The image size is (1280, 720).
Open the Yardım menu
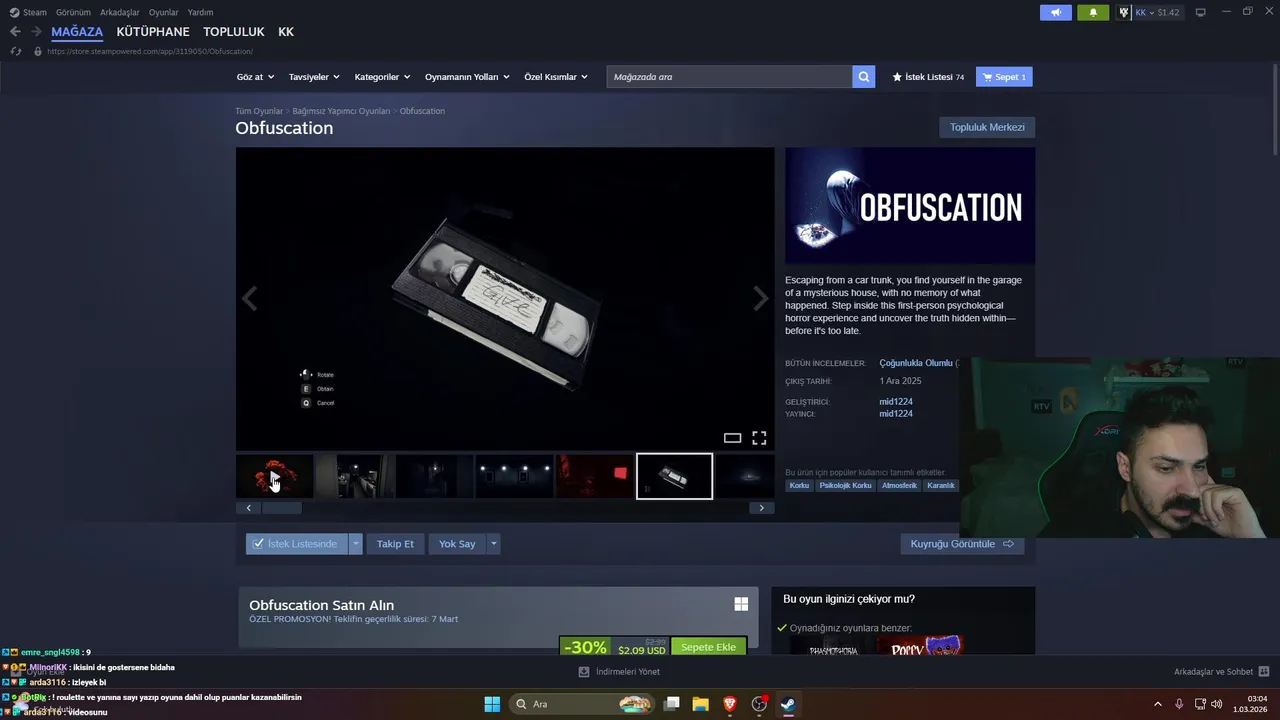200,13
